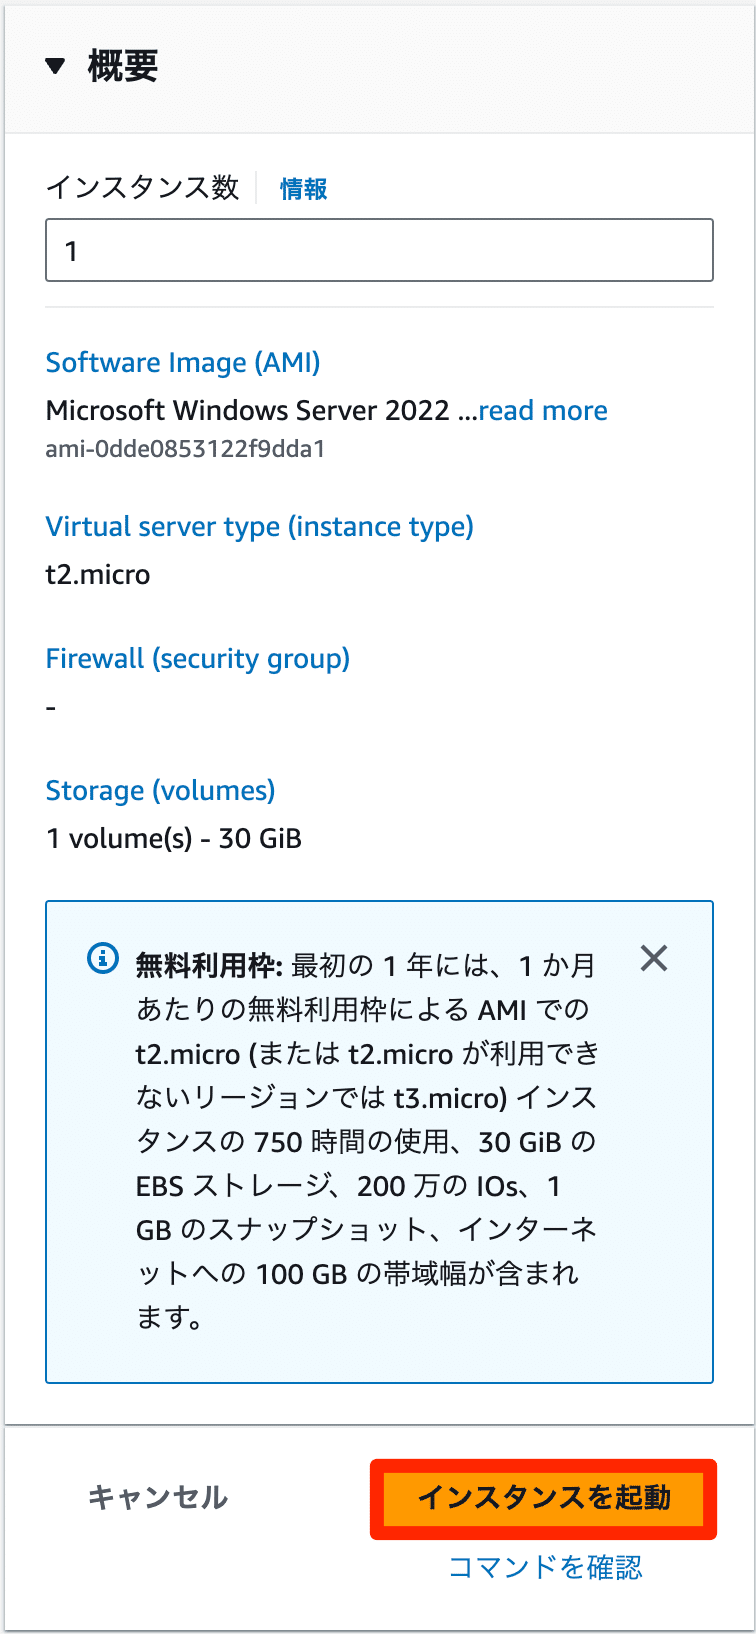The width and height of the screenshot is (756, 1634).
Task: Click the 1 volume(s) - 30 GiB text
Action: [x=174, y=838]
